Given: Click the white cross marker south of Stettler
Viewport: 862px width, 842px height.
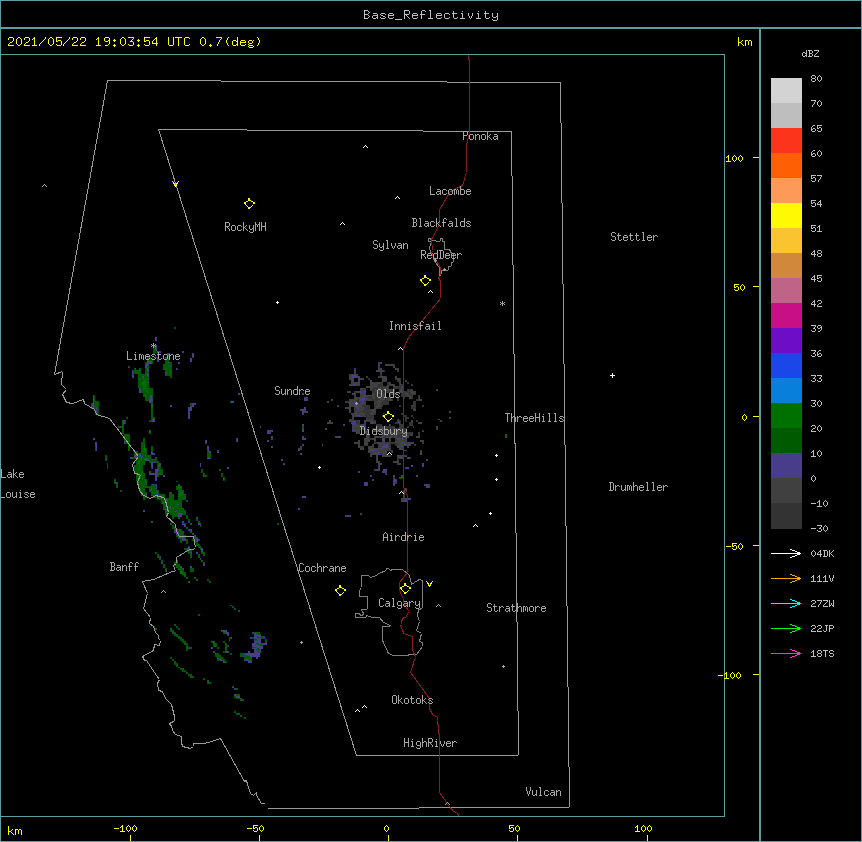Looking at the screenshot, I should (612, 375).
